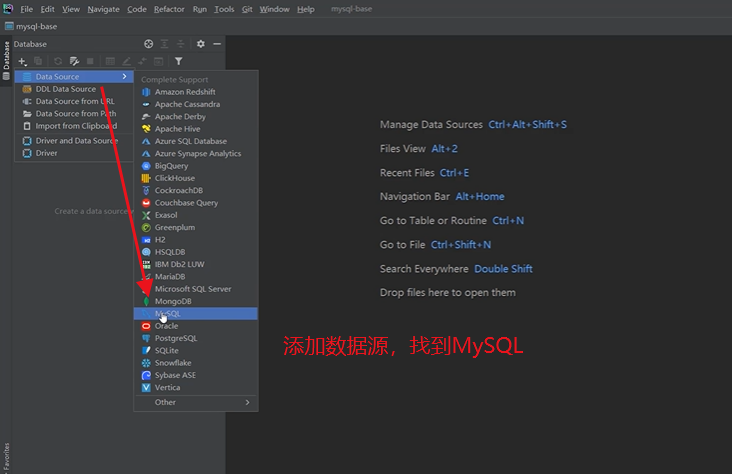Click Collapse All icon in Database header
The height and width of the screenshot is (474, 732).
tap(180, 44)
